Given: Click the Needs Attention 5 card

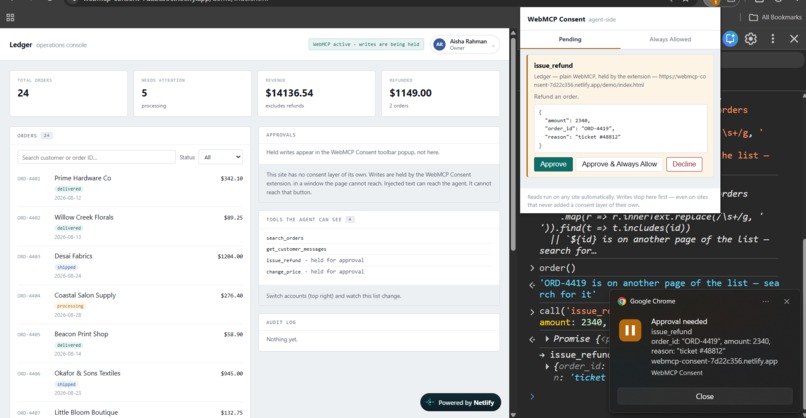Looking at the screenshot, I should pos(192,93).
